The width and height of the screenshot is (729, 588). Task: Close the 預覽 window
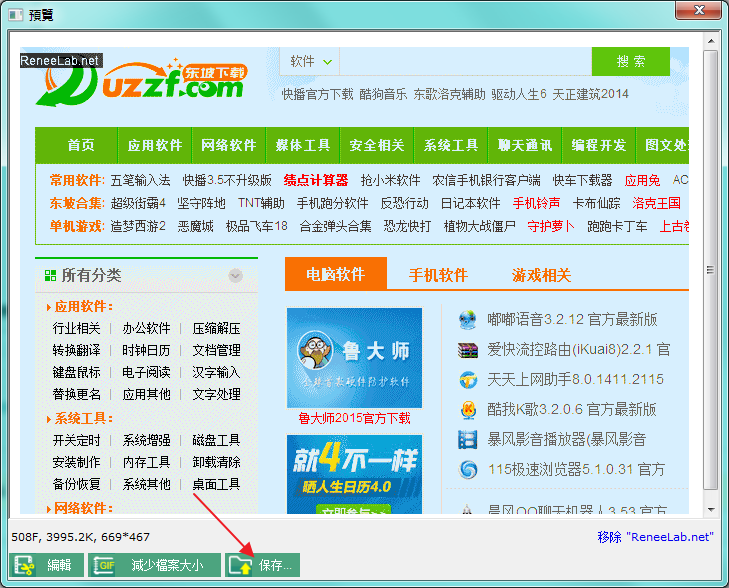coord(698,10)
